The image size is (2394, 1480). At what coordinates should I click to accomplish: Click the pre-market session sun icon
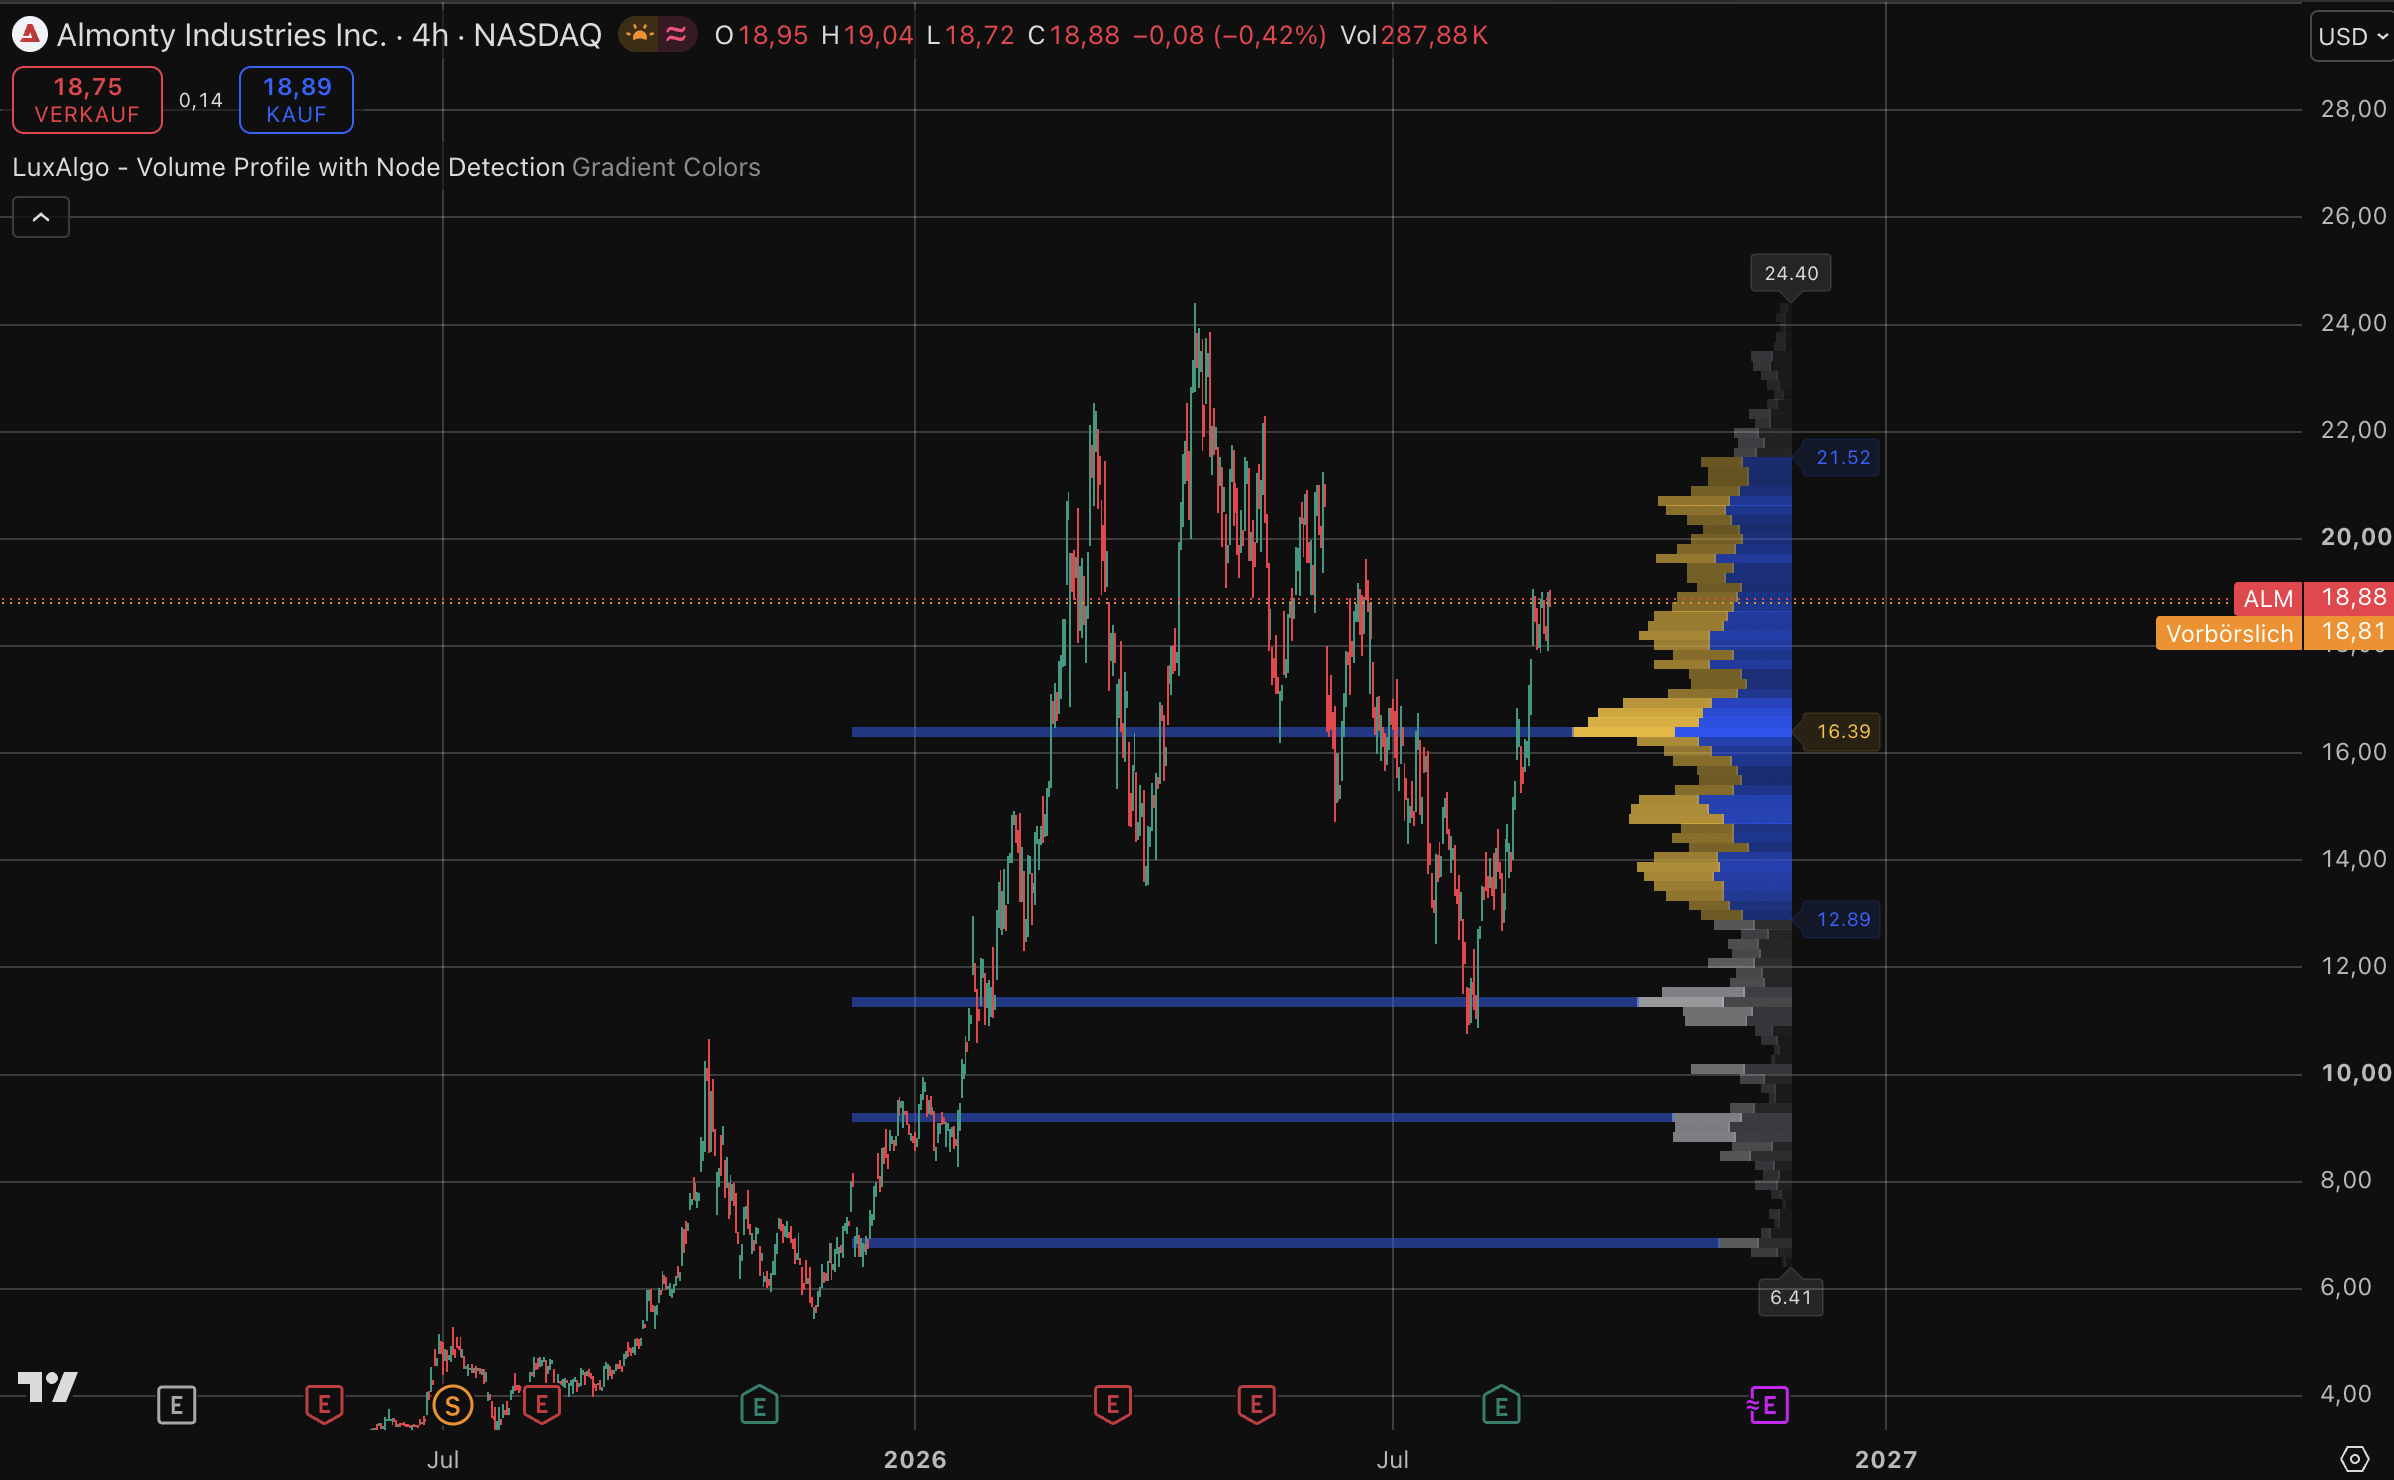click(x=640, y=35)
